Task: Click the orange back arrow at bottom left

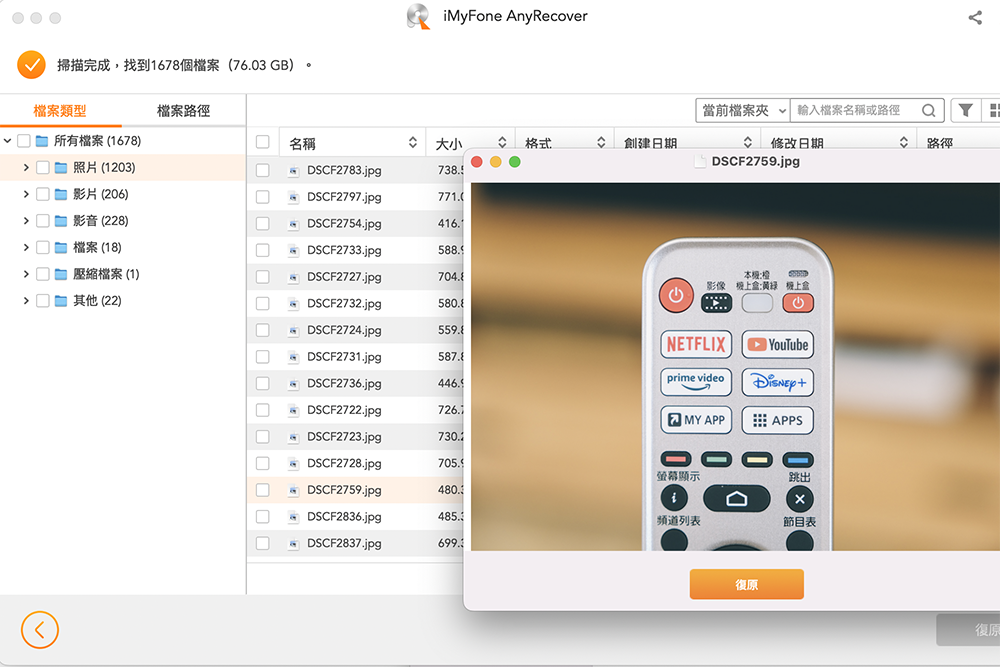Action: coord(40,630)
